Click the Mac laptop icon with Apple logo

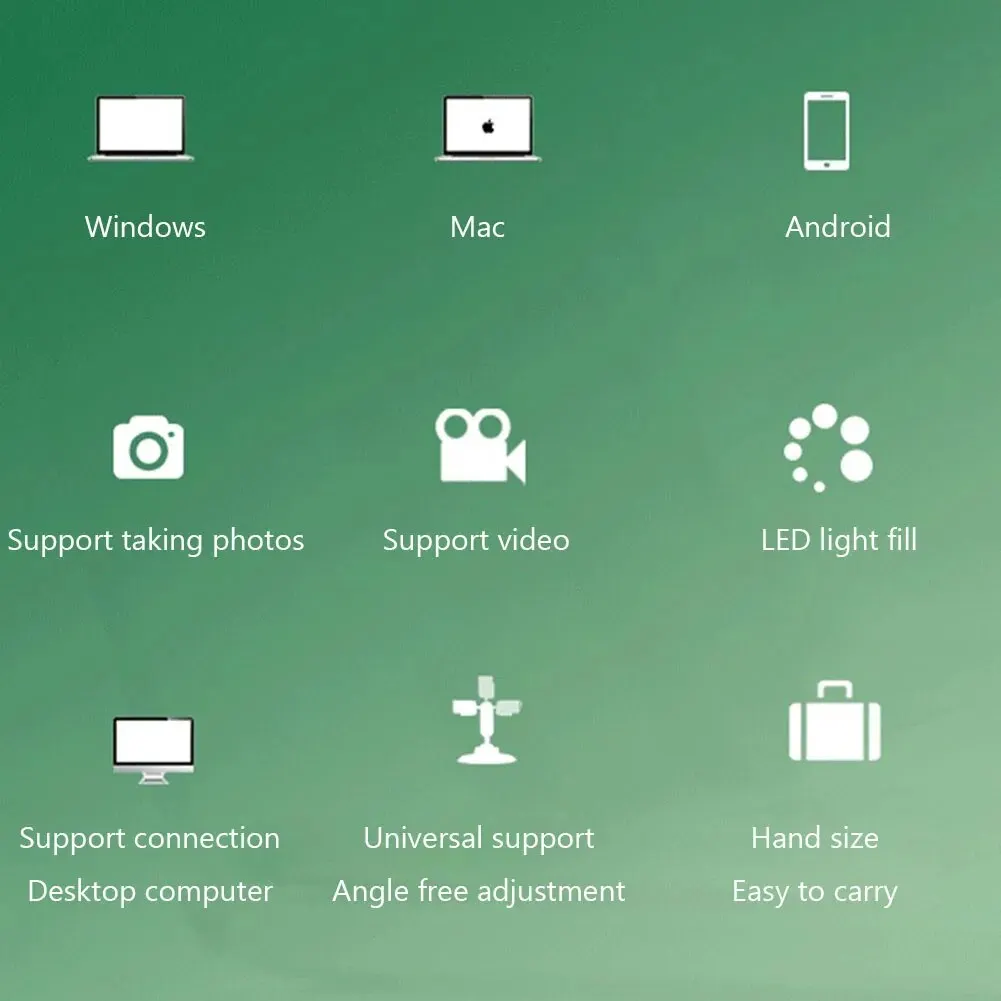pyautogui.click(x=488, y=128)
